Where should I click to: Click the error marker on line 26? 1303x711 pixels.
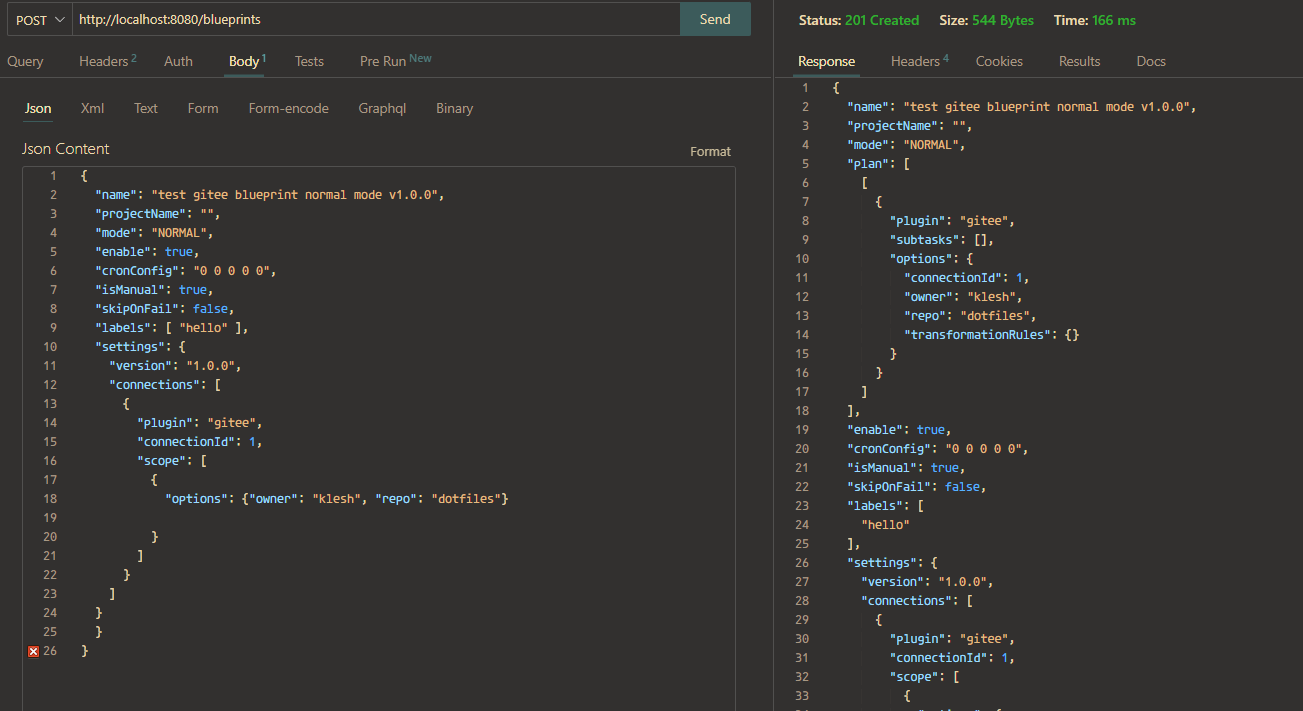[33, 651]
